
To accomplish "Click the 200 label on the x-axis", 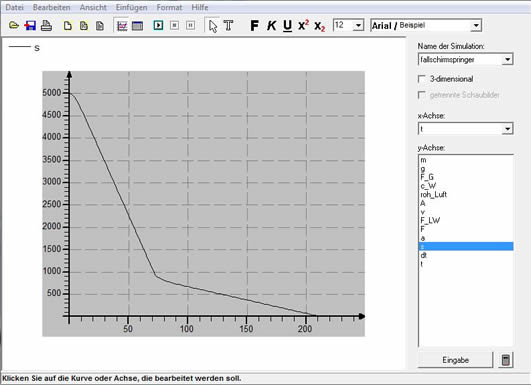I will click(x=305, y=328).
